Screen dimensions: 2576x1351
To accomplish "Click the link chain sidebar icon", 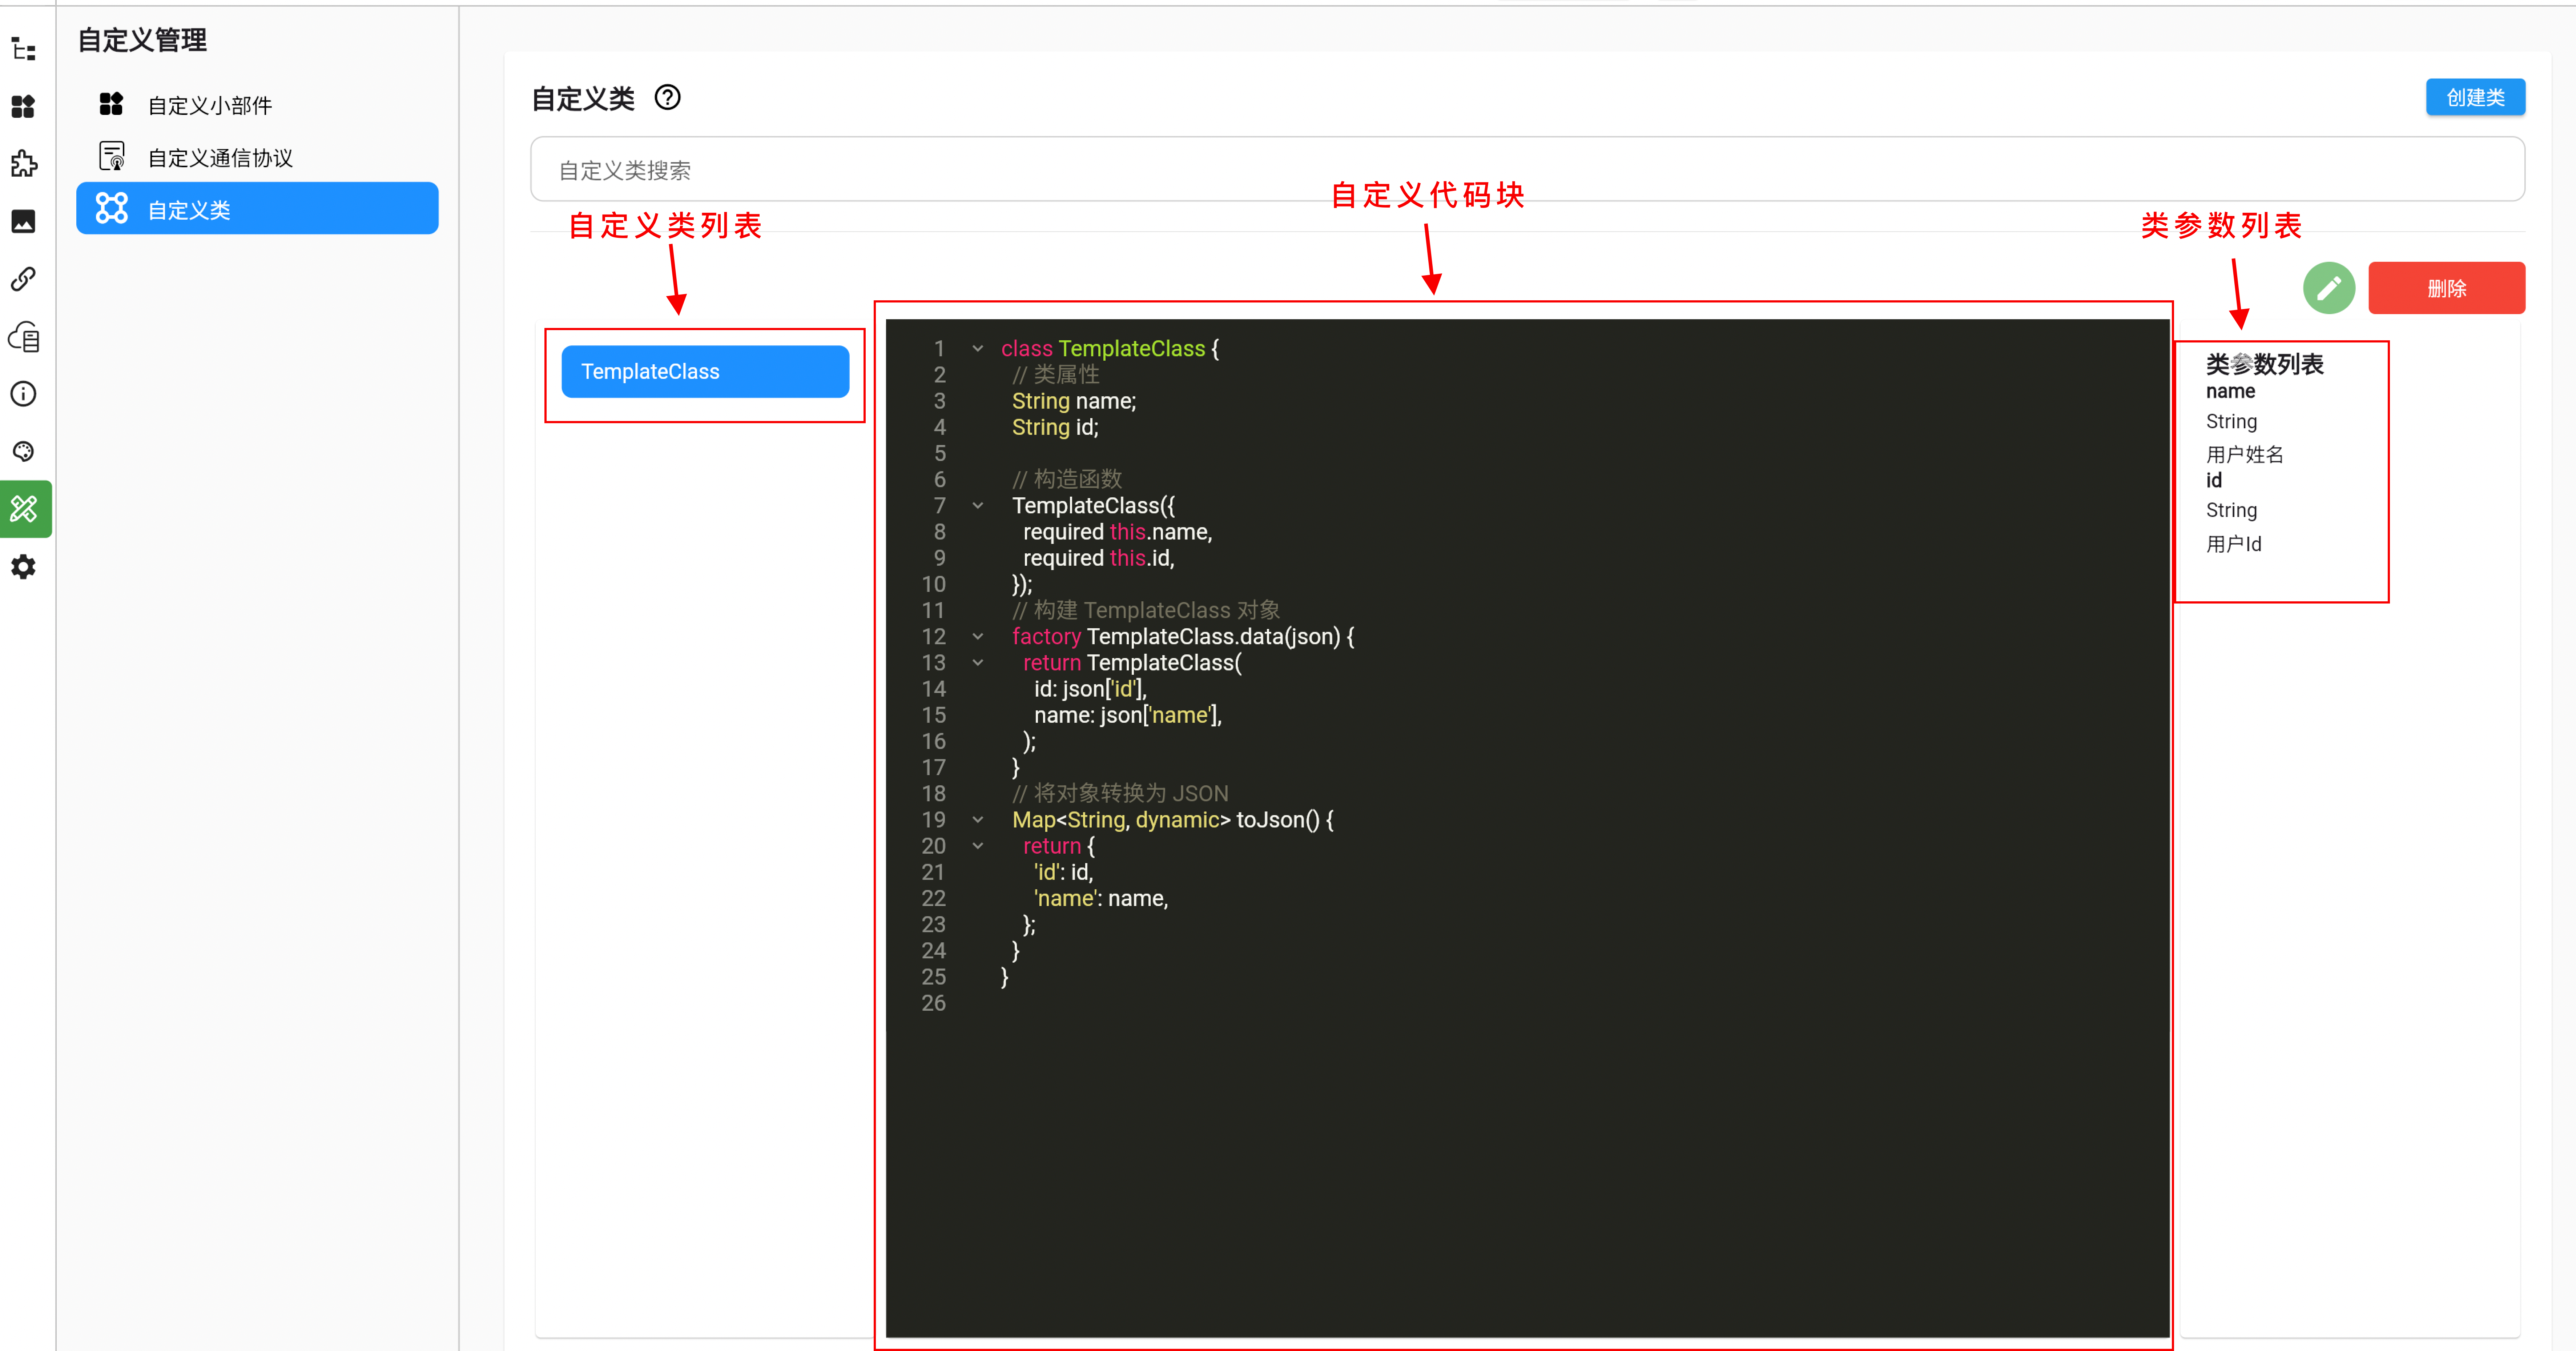I will 24,279.
